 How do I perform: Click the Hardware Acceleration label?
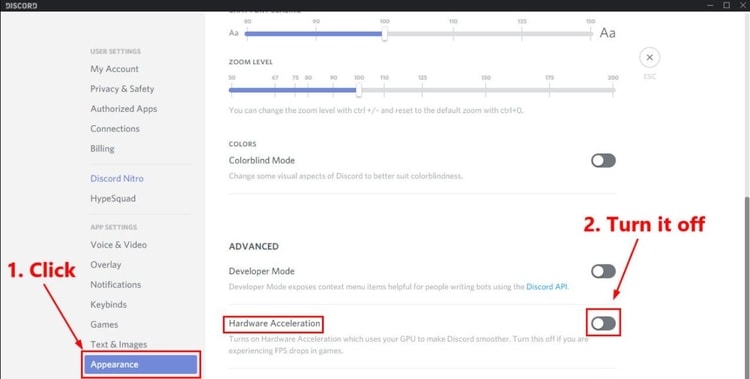pos(274,324)
